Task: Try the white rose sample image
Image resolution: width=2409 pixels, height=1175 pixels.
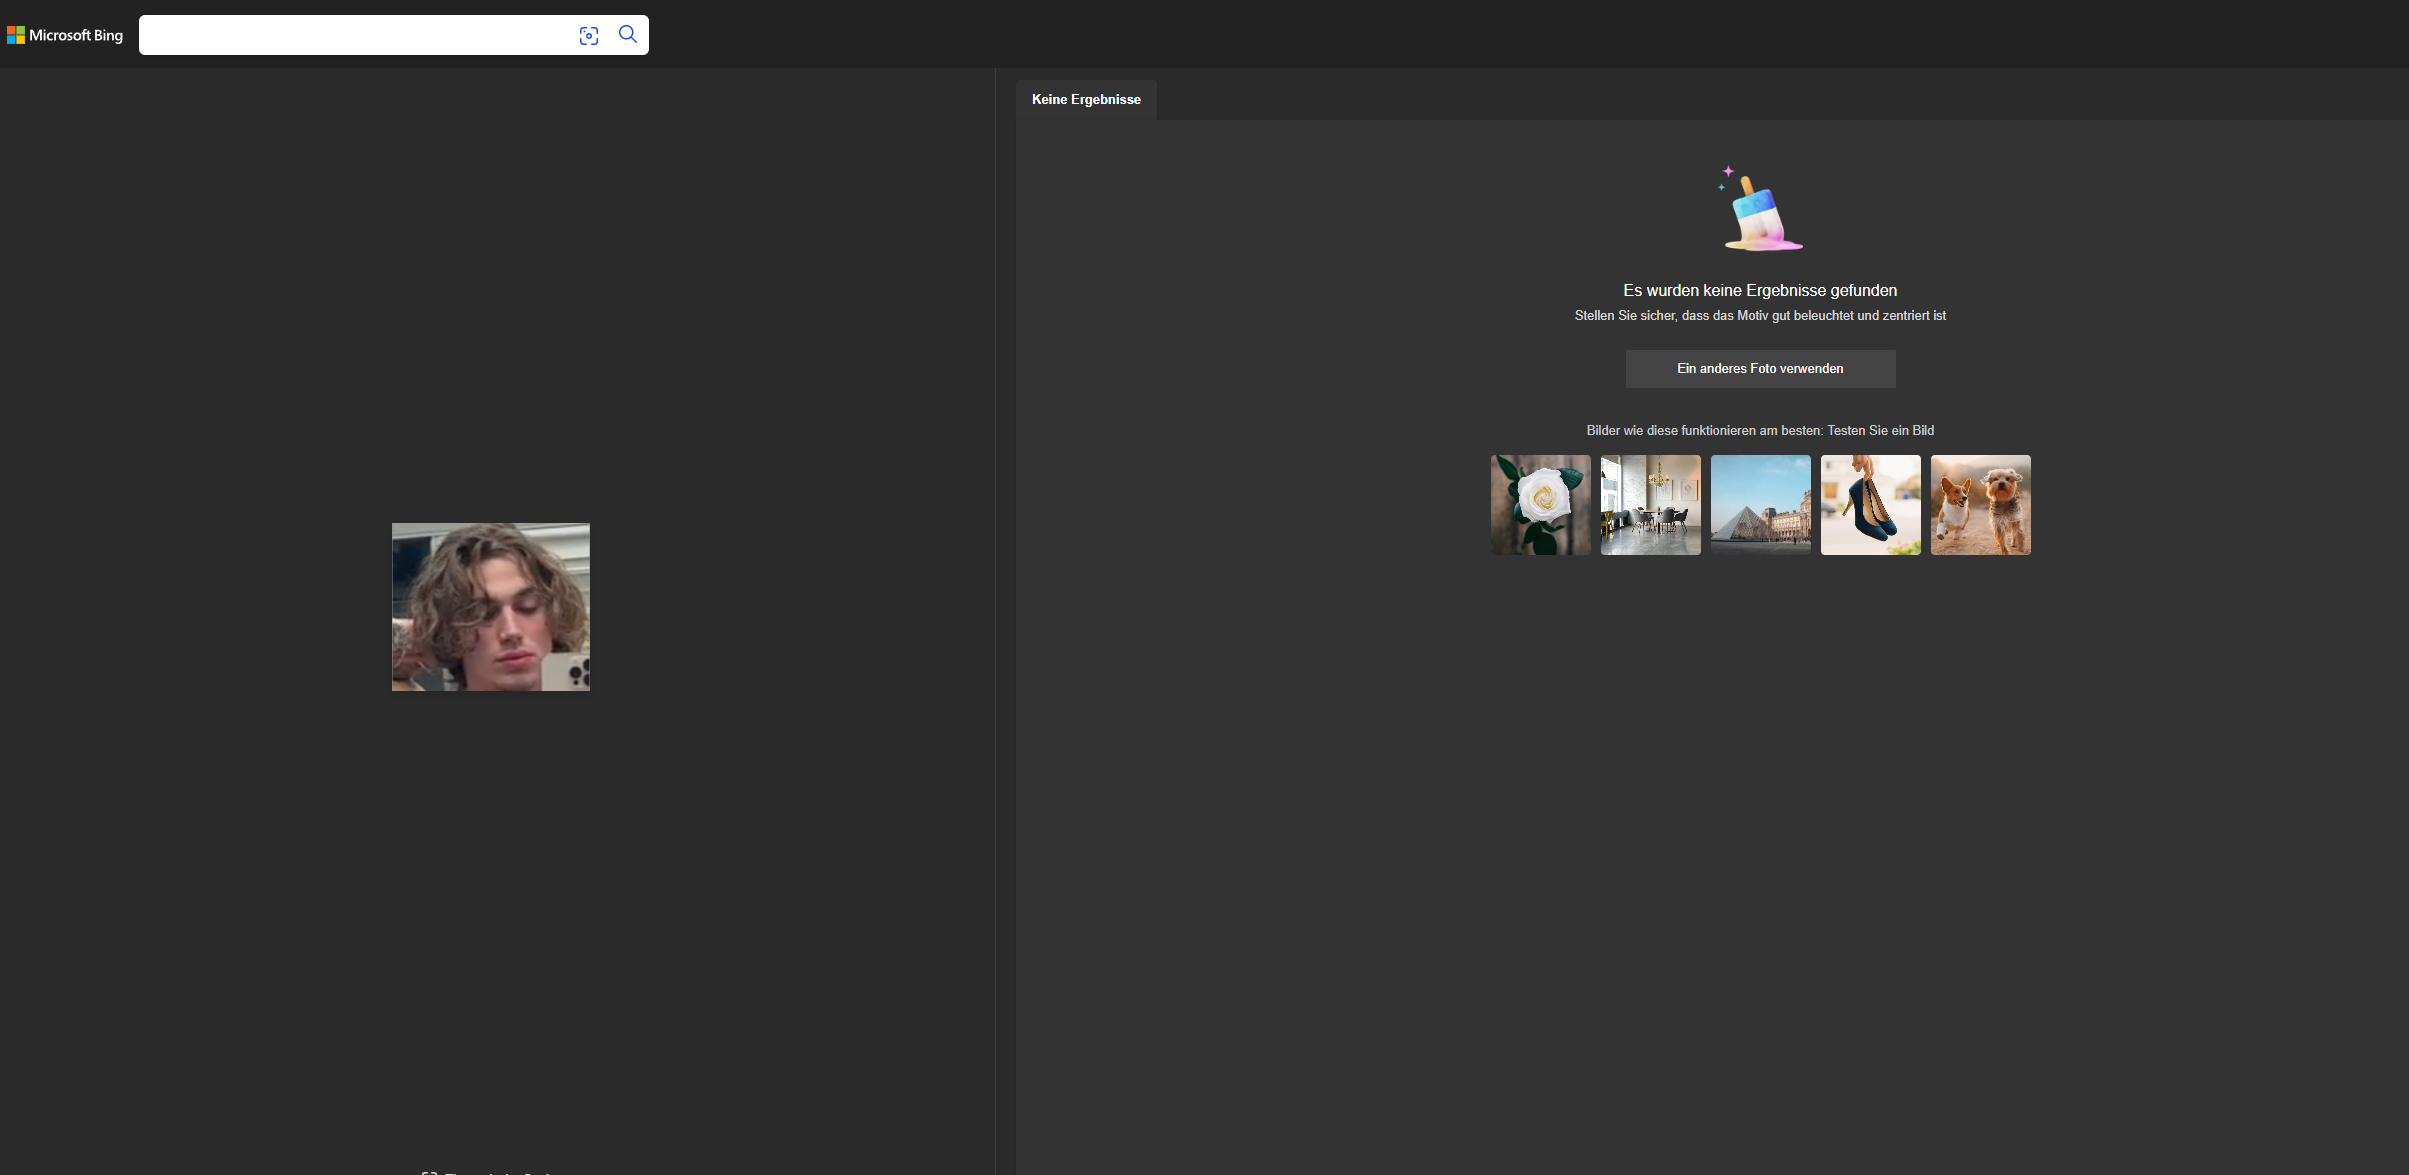Action: [1540, 505]
